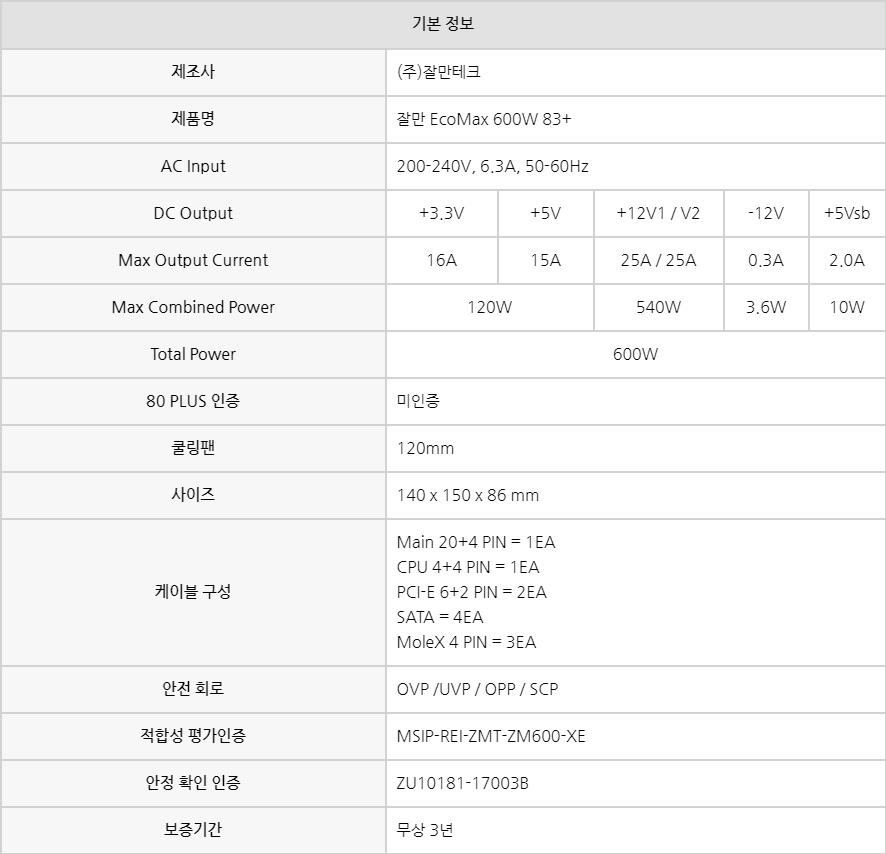Click the PCI-E 6+2 PIN = 2EA line
The width and height of the screenshot is (886, 854).
(471, 592)
